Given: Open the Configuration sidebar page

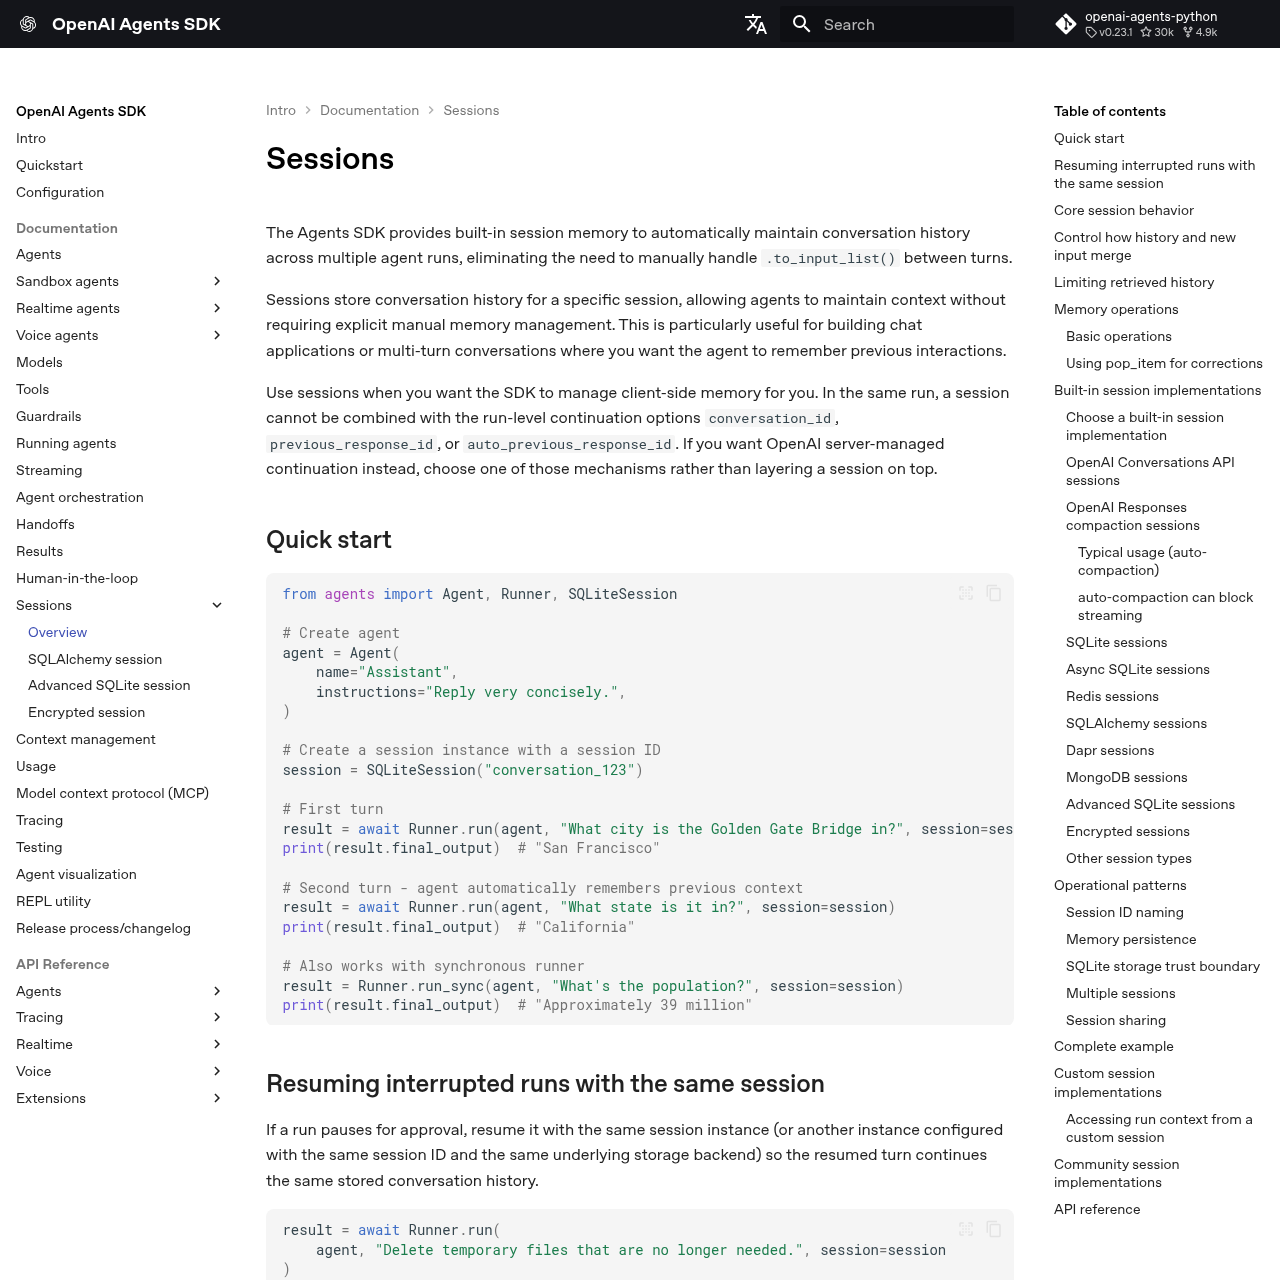Looking at the screenshot, I should pos(60,193).
